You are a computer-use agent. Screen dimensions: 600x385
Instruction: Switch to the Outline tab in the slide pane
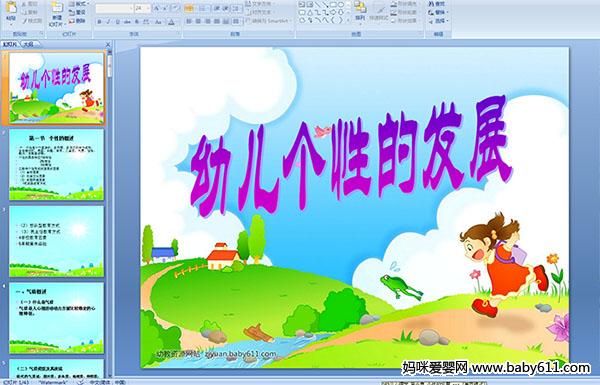(x=28, y=44)
